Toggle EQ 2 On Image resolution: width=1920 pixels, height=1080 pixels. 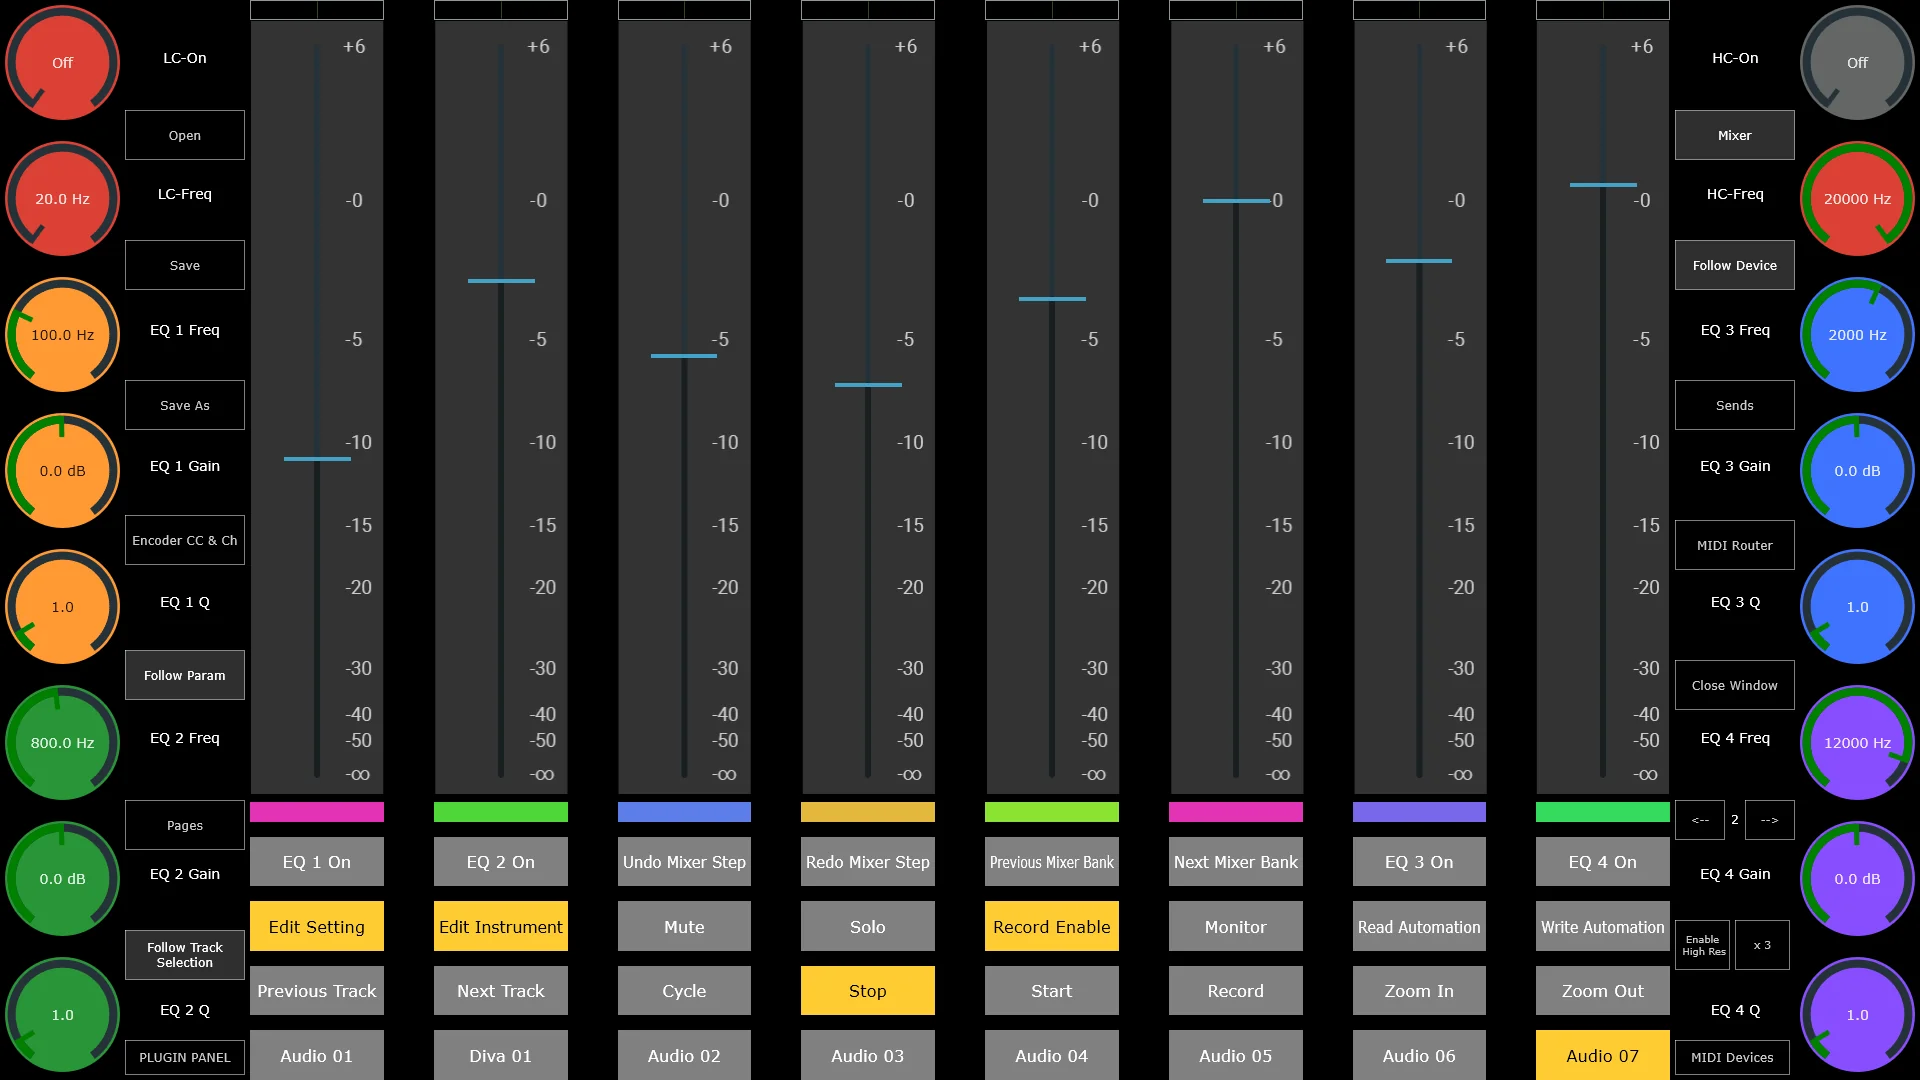(x=500, y=862)
